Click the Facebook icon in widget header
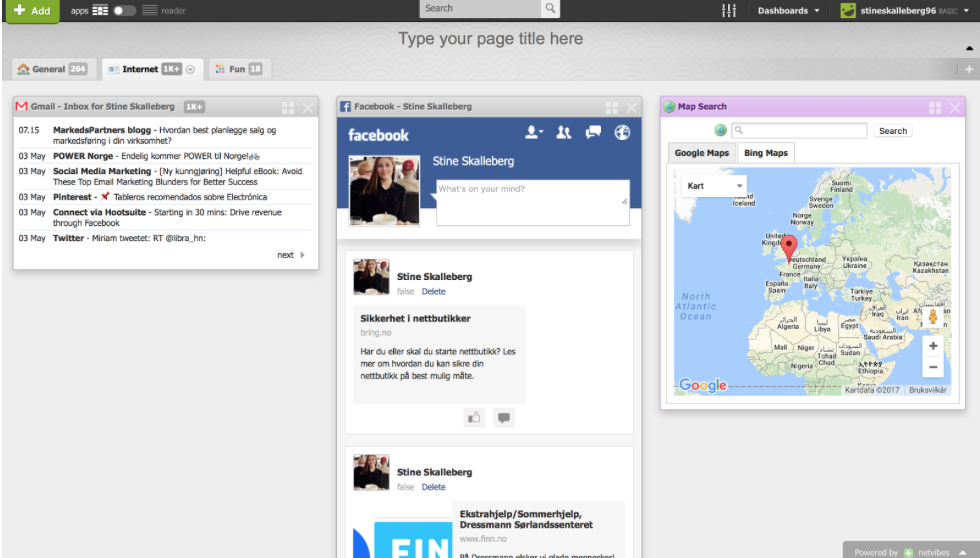The width and height of the screenshot is (980, 558). coord(345,106)
